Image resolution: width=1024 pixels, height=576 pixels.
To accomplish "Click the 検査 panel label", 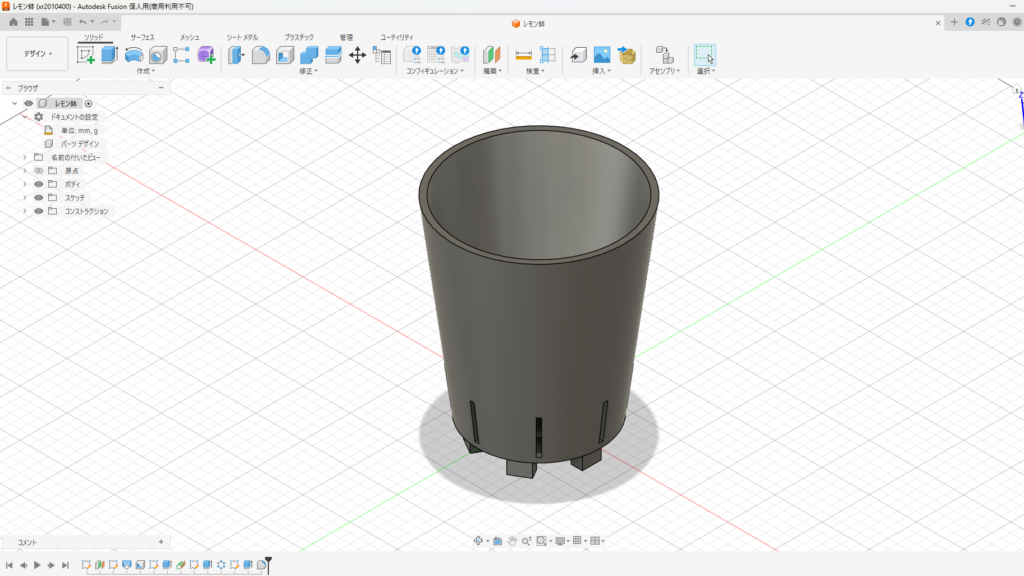I will pyautogui.click(x=535, y=71).
